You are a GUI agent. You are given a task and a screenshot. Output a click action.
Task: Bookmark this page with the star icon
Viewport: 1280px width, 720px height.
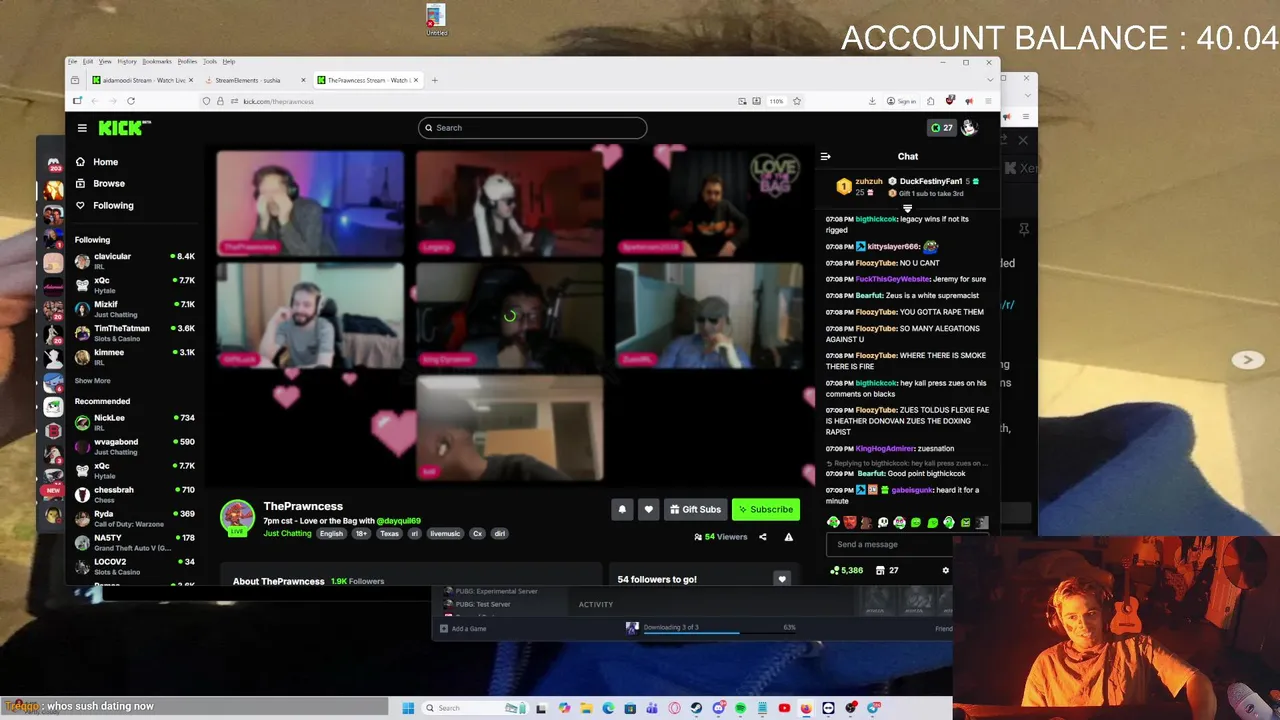(797, 101)
